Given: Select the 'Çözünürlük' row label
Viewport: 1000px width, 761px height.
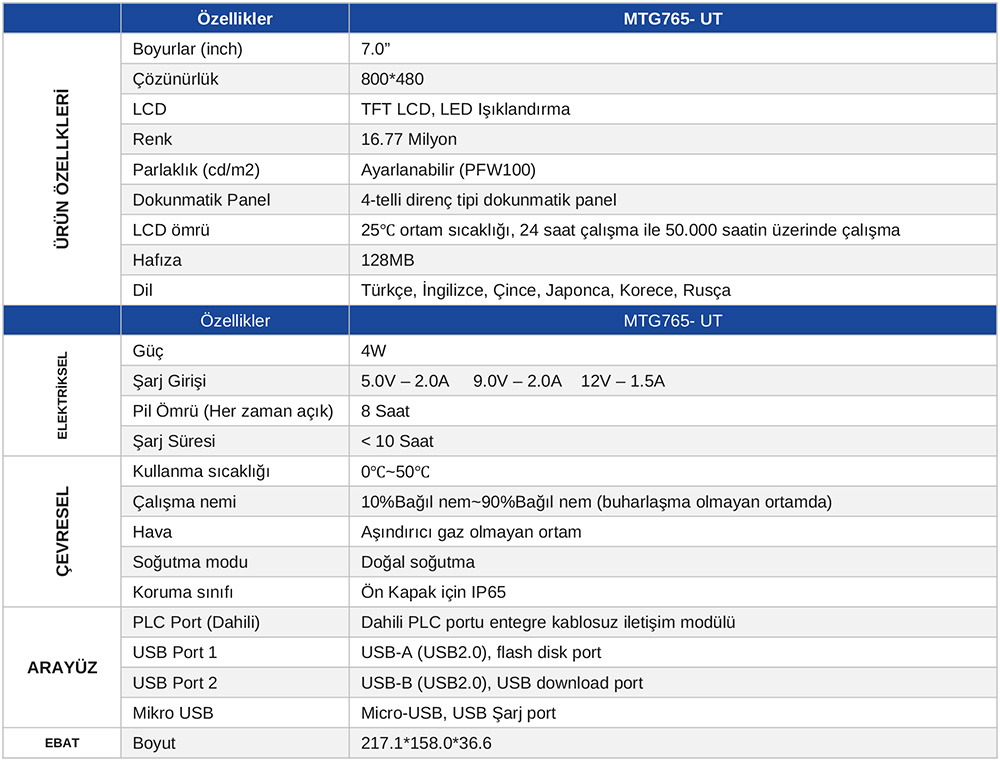Looking at the screenshot, I should 175,79.
